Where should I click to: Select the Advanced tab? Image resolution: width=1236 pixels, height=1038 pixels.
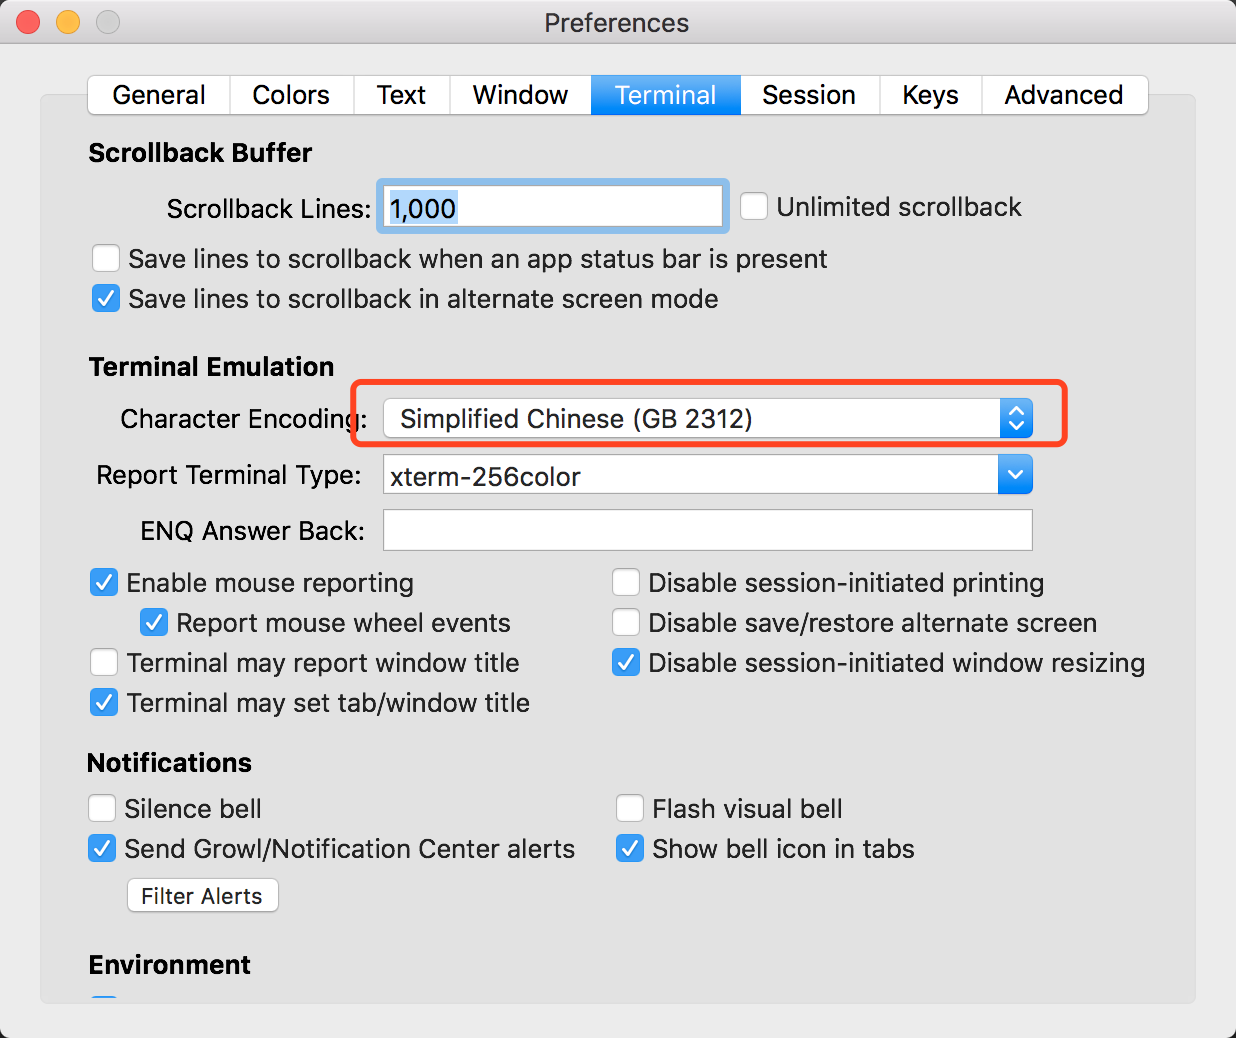tap(1063, 94)
